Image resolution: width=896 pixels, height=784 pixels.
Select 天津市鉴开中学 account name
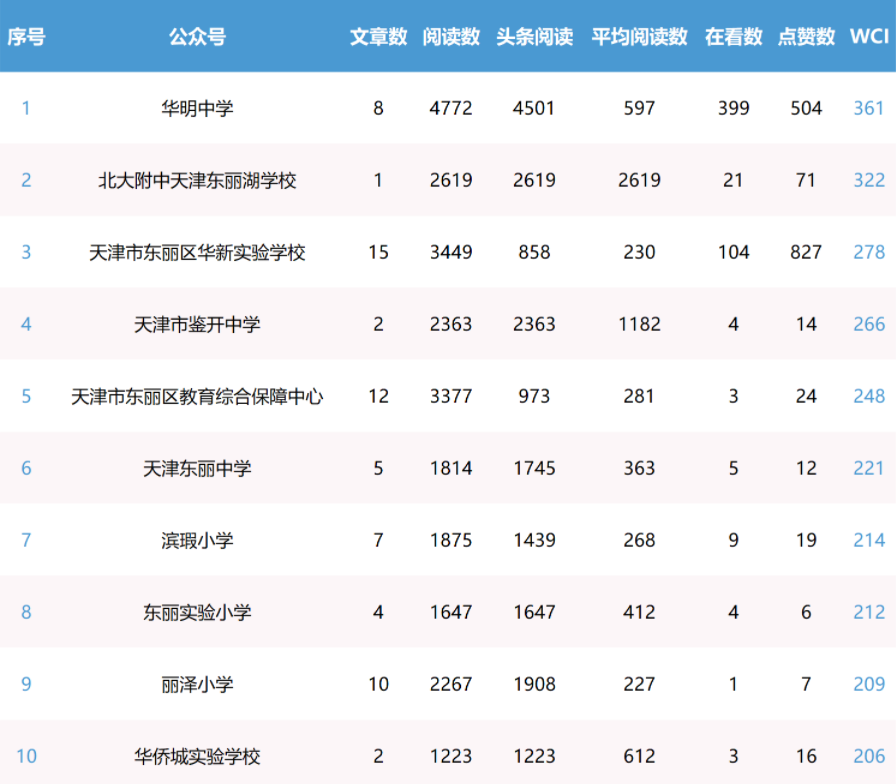tap(197, 324)
